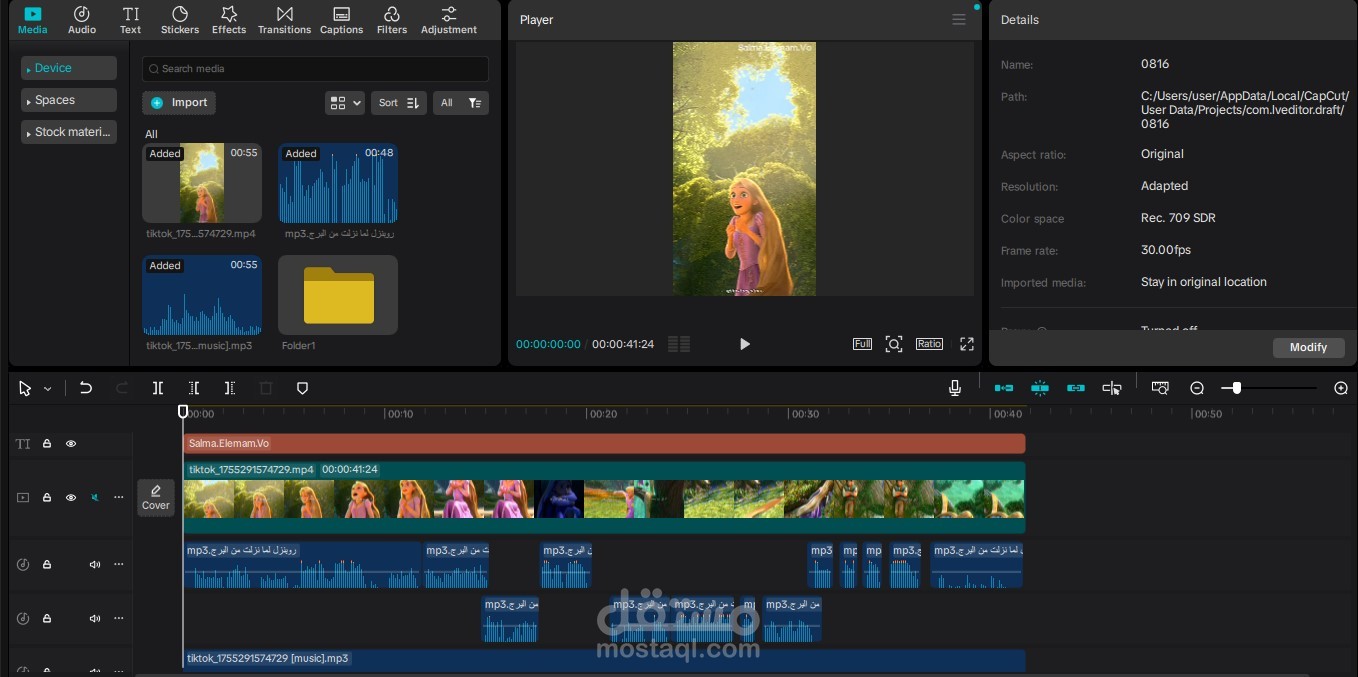The height and width of the screenshot is (677, 1358).
Task: Open the Audio tab
Action: [x=82, y=20]
